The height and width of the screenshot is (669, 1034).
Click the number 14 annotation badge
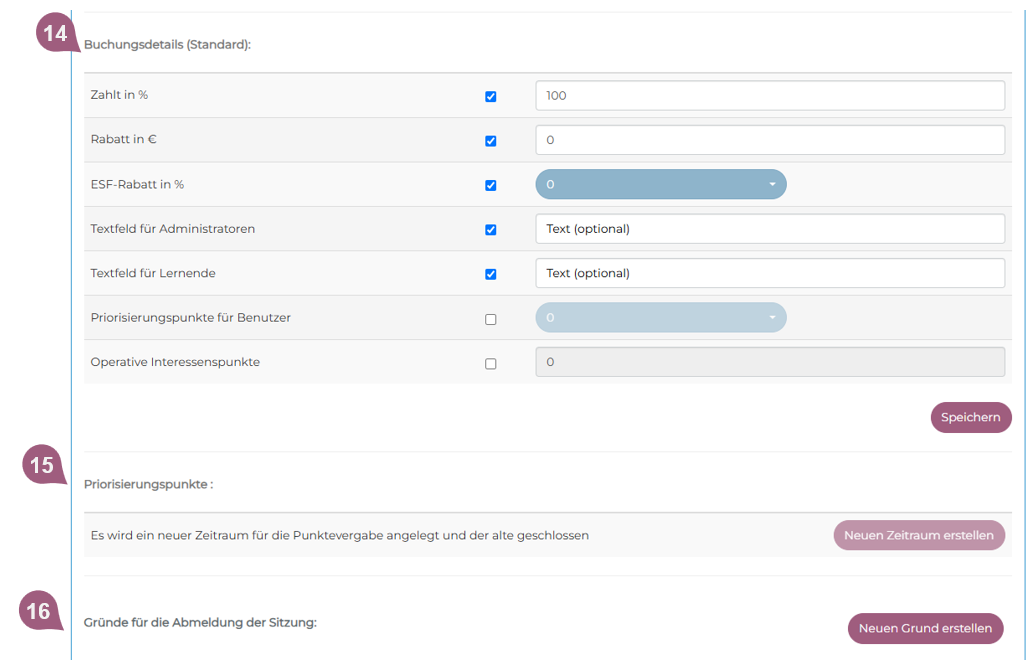pos(55,34)
